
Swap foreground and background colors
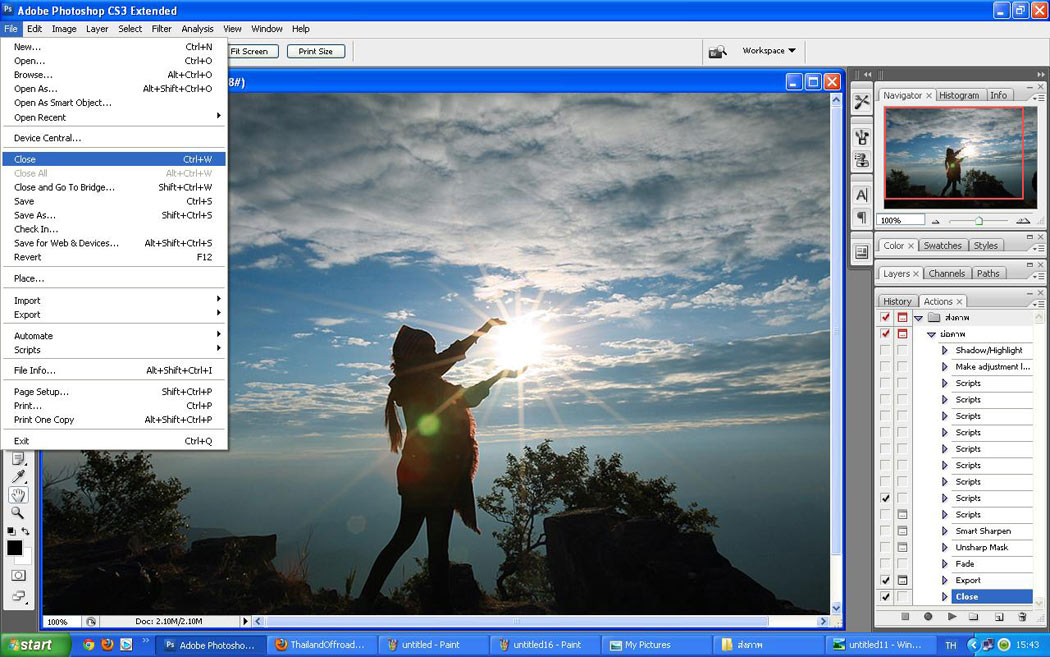pyautogui.click(x=26, y=531)
